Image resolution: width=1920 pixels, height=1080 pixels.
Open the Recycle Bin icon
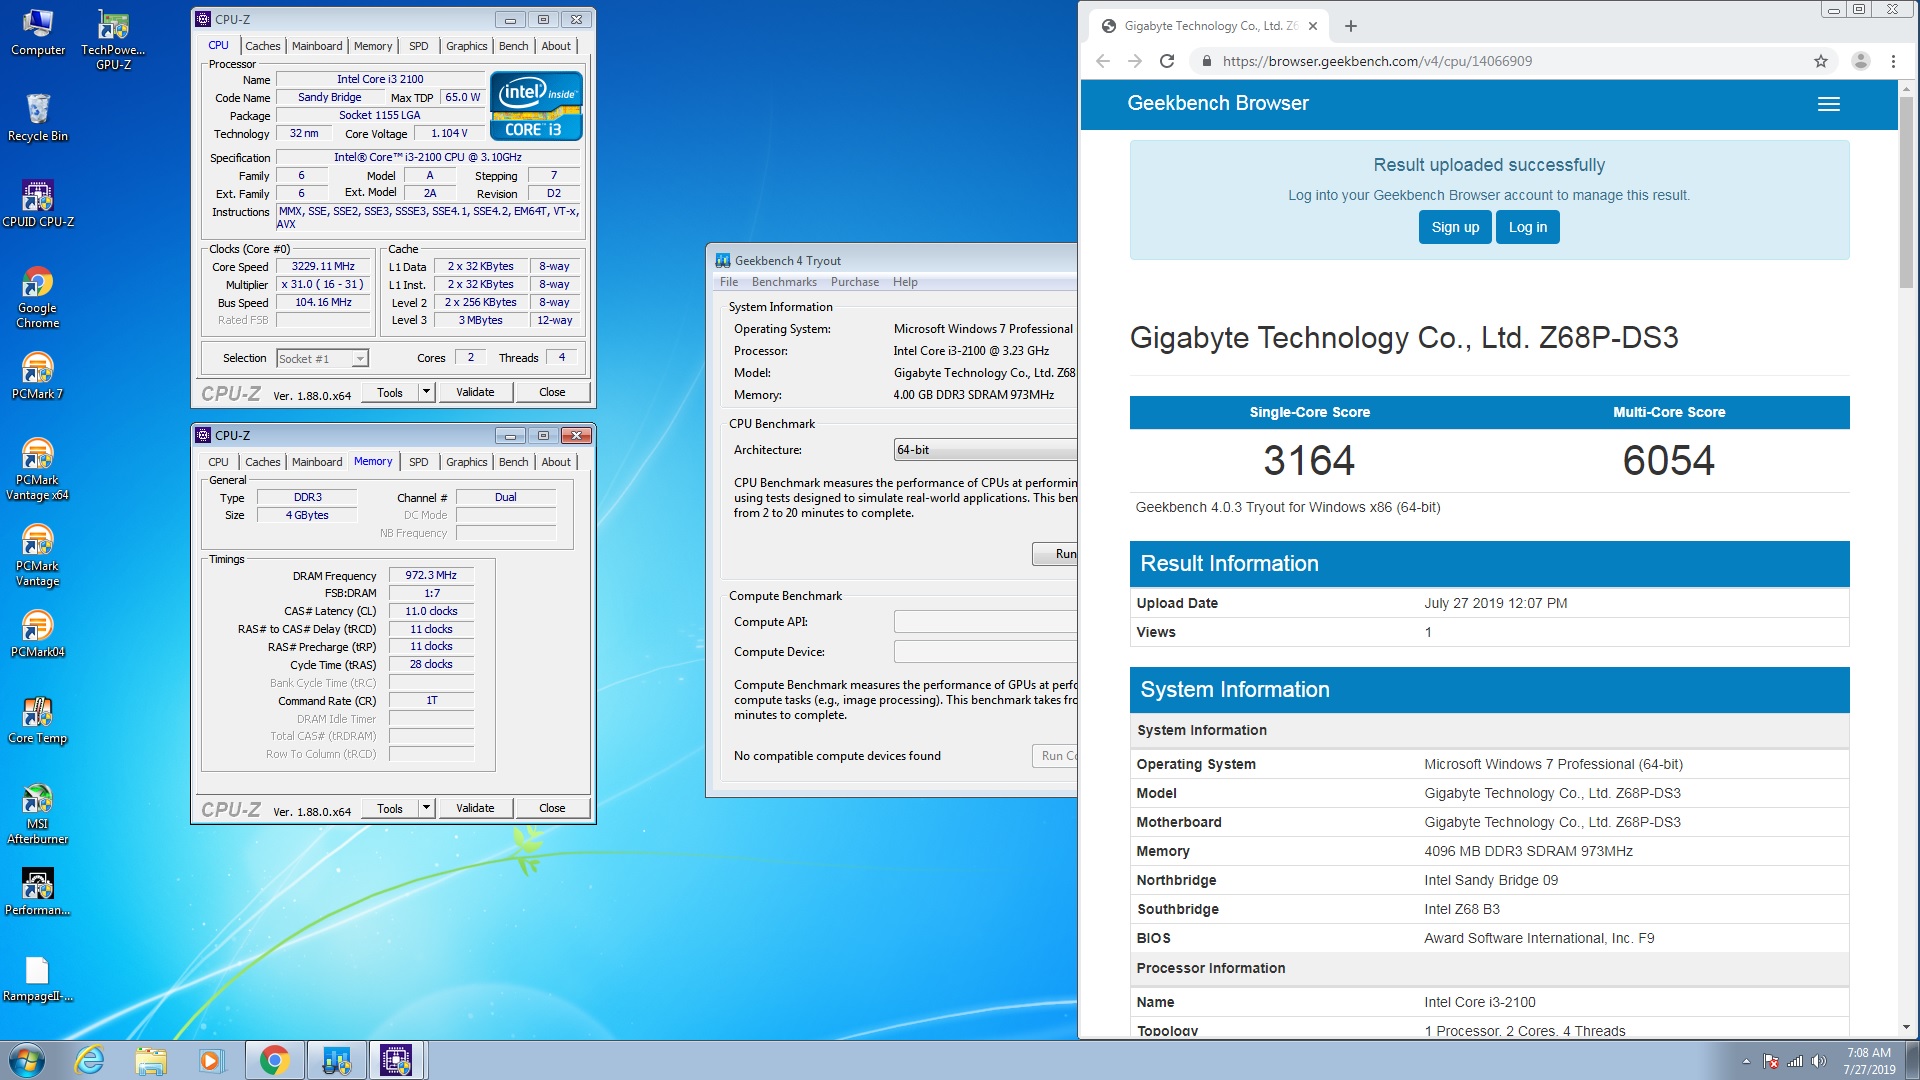(38, 118)
